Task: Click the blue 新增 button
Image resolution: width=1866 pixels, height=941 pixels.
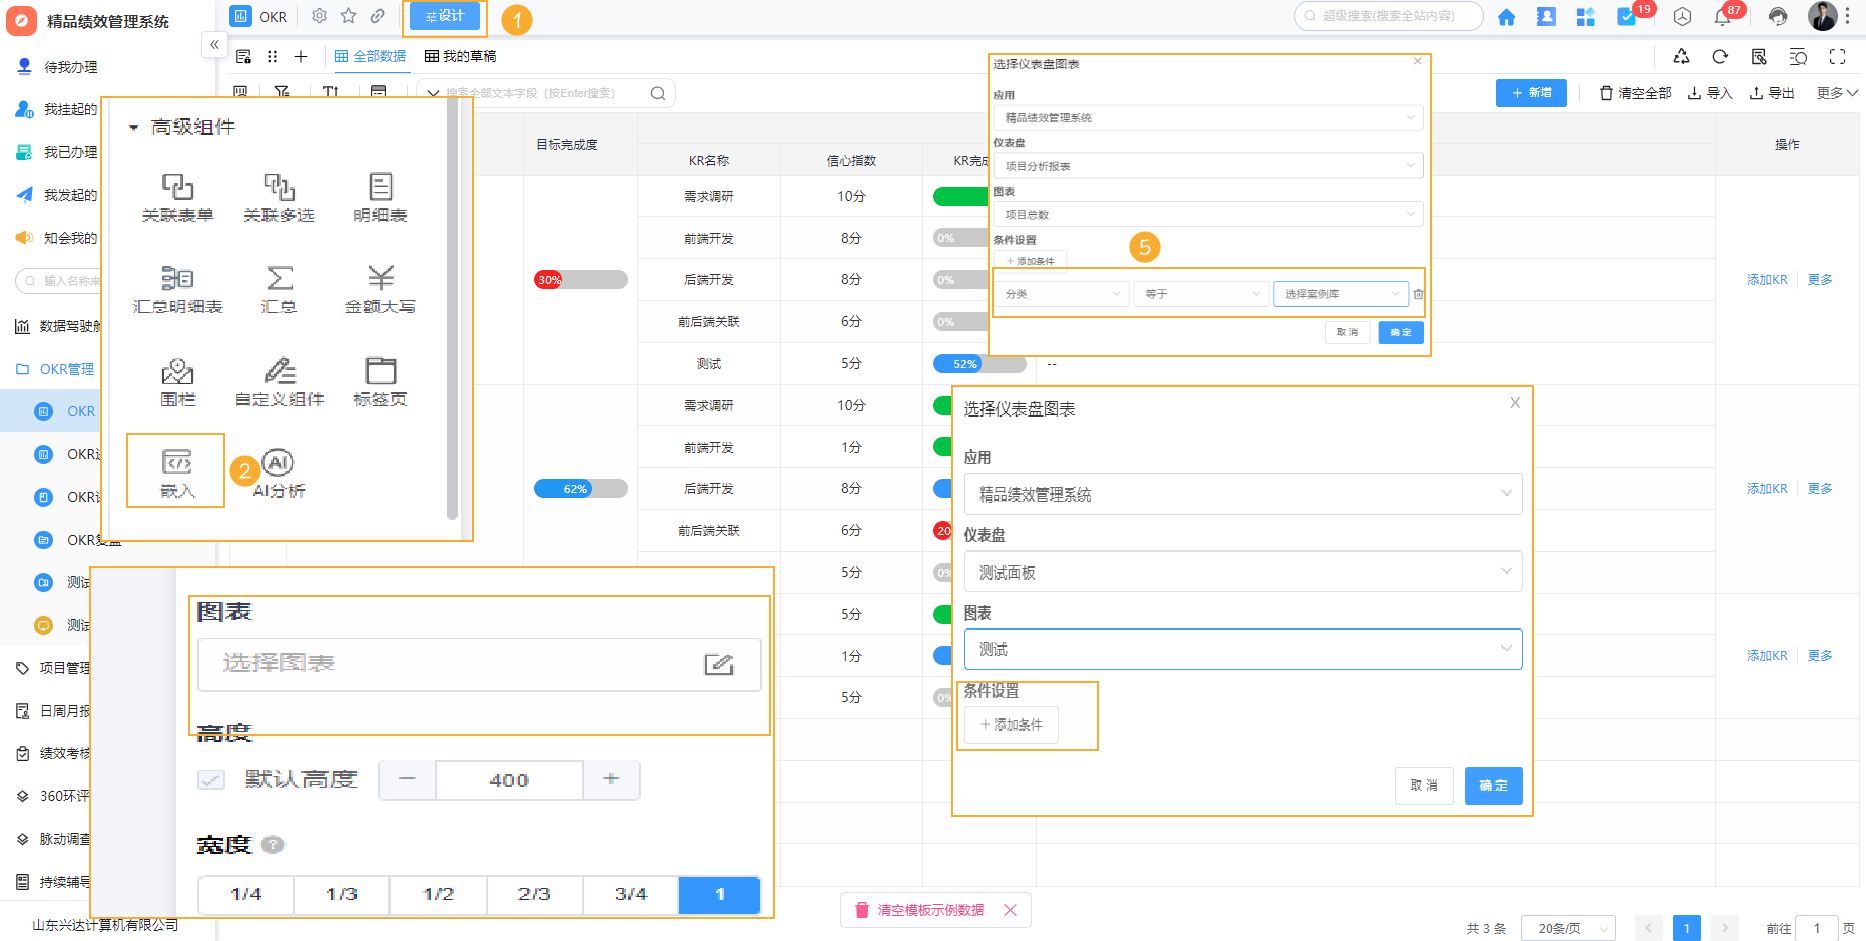Action: click(1530, 93)
